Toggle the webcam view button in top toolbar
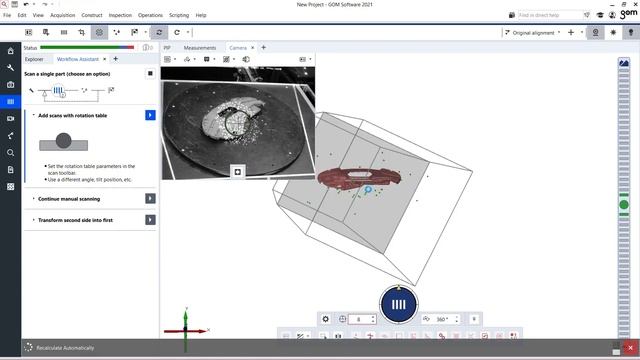This screenshot has width=640, height=360. 596,32
